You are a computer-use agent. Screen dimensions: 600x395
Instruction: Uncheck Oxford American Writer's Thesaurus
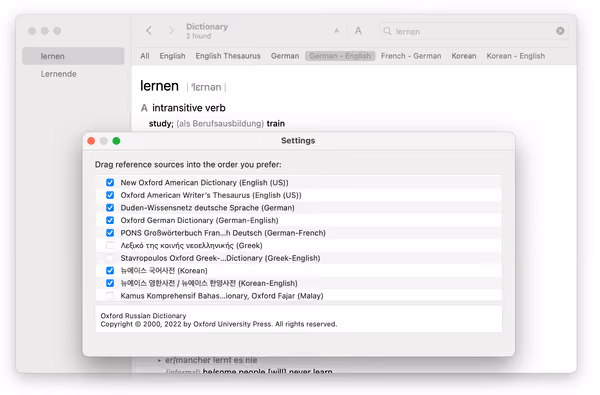point(110,195)
